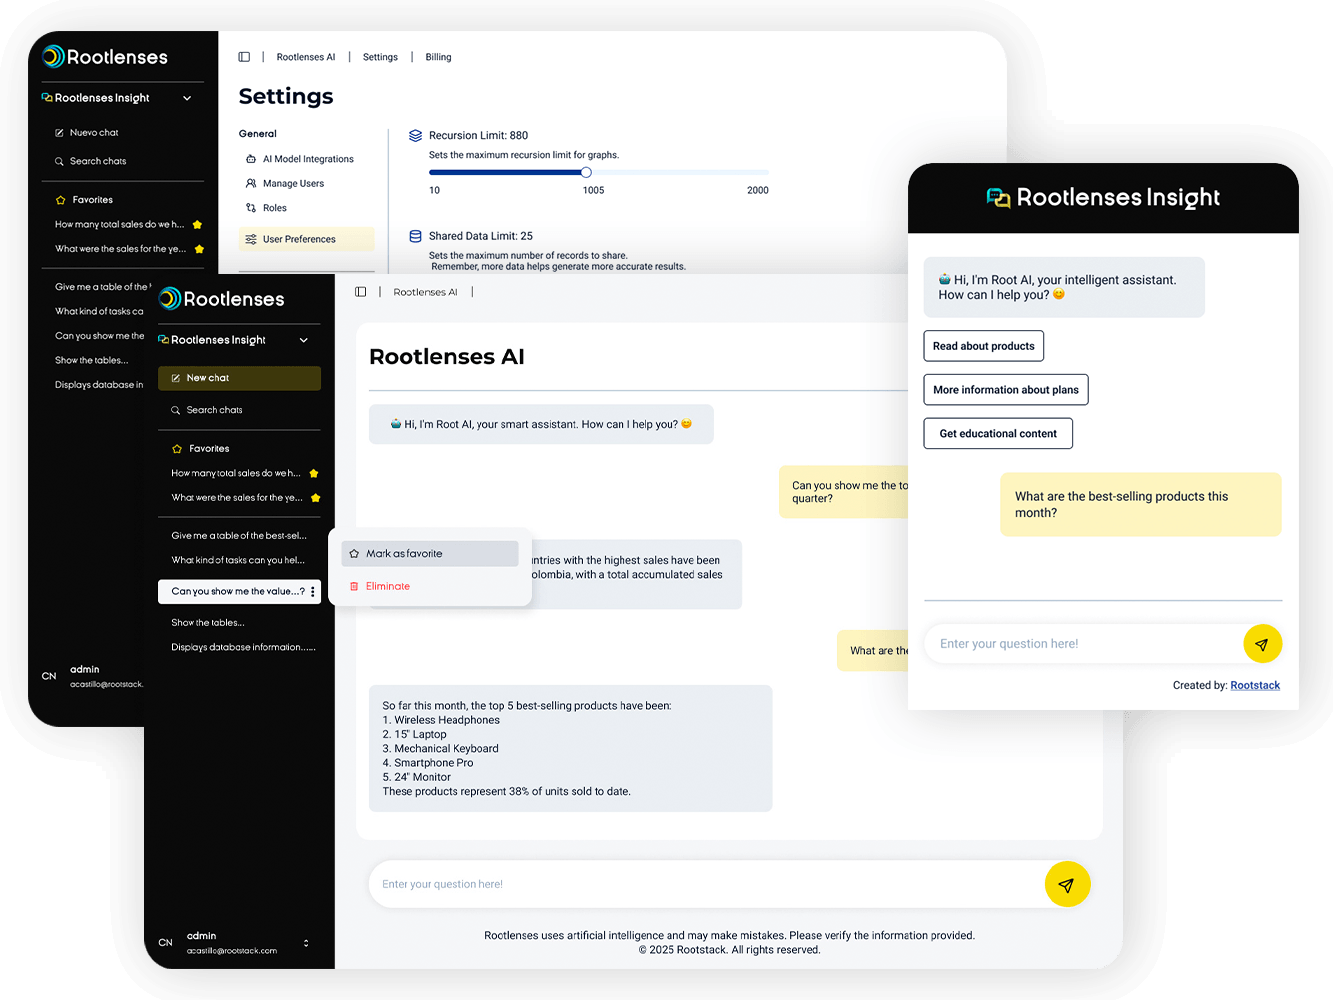Image resolution: width=1333 pixels, height=1000 pixels.
Task: Start a New chat with the pencil icon
Action: pyautogui.click(x=176, y=378)
